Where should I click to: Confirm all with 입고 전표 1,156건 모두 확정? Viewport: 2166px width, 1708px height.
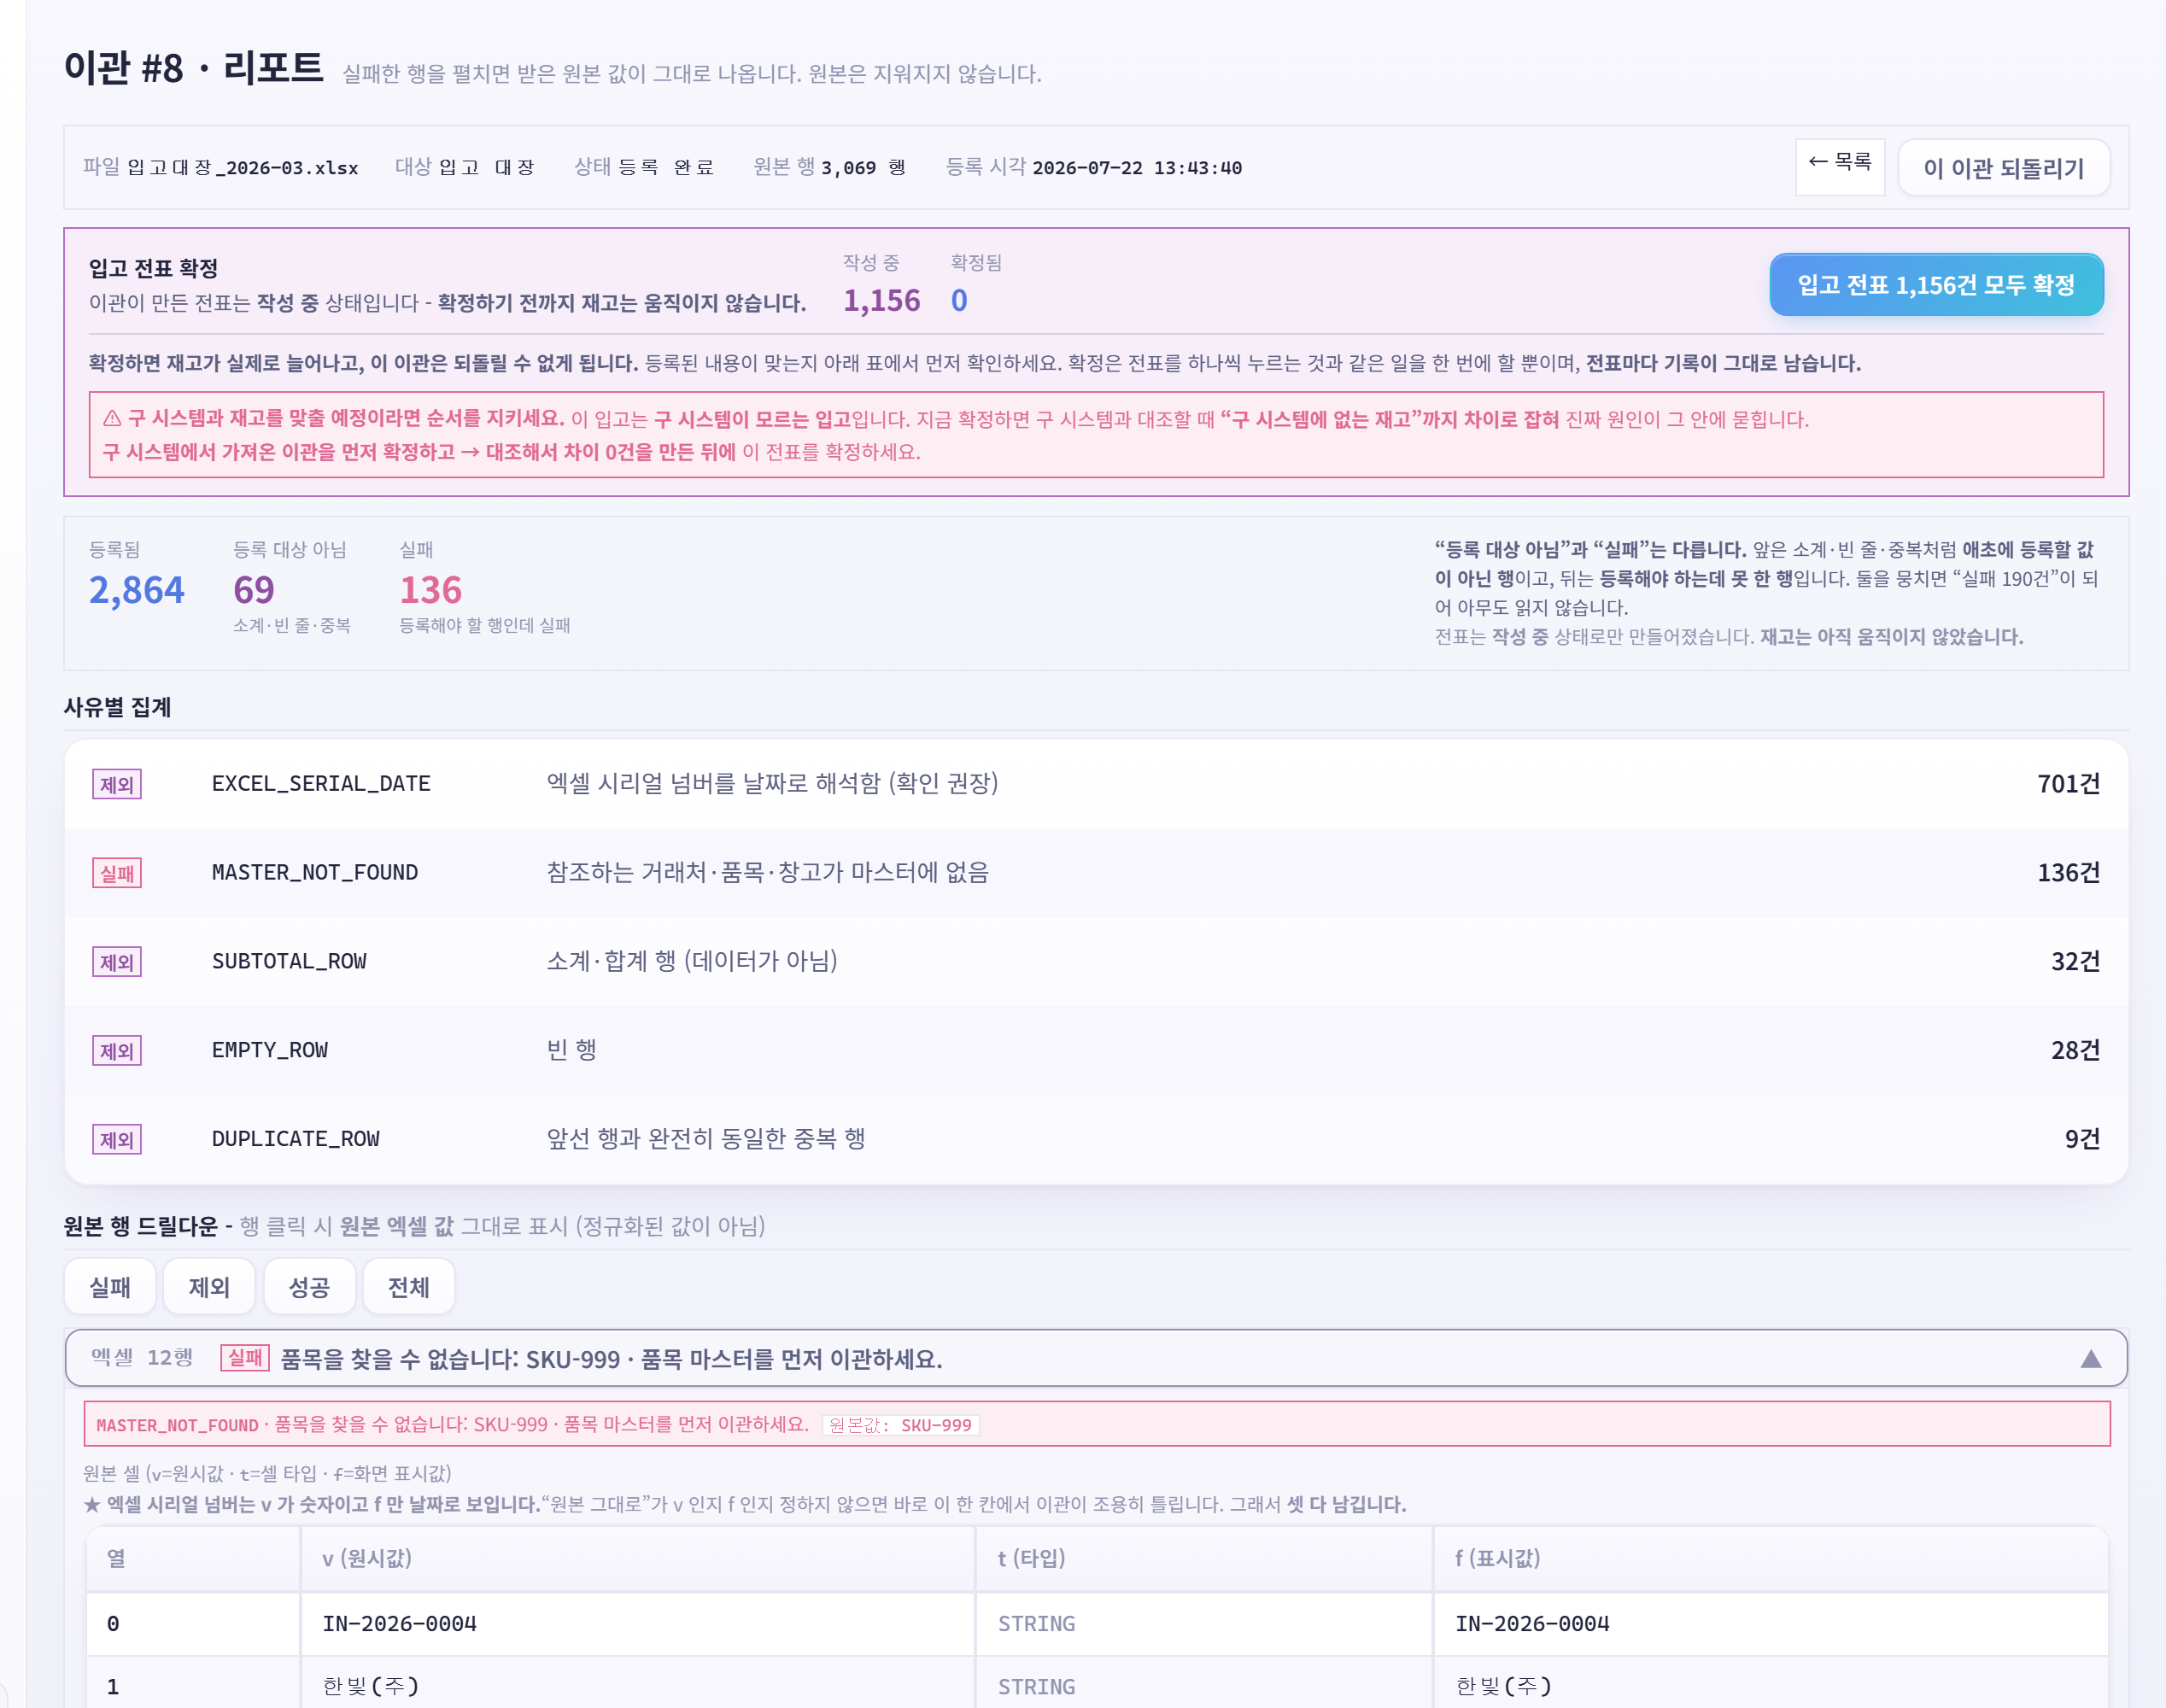pos(1936,285)
